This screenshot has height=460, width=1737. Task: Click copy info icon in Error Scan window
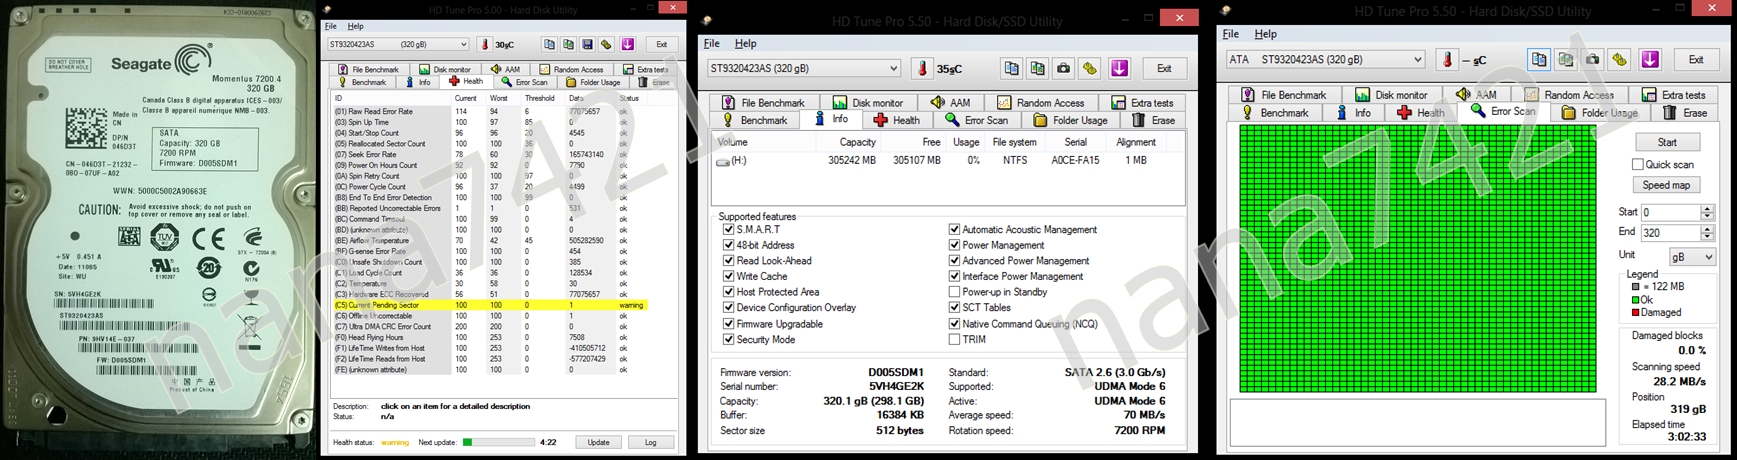point(1539,60)
